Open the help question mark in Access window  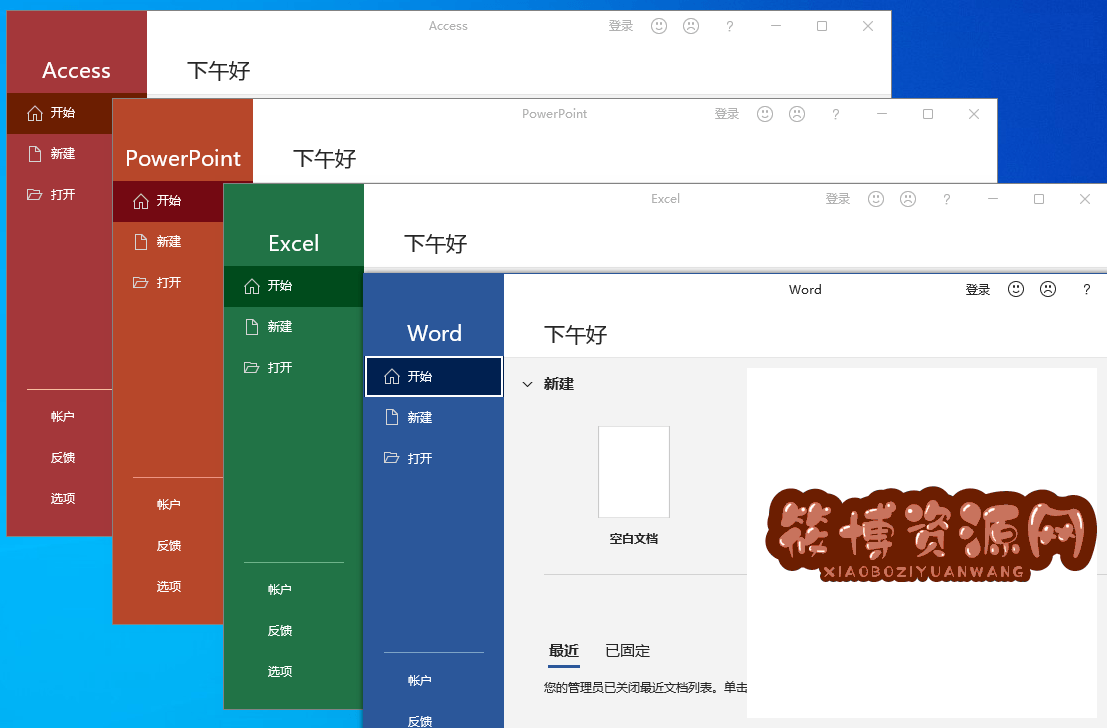pos(729,26)
